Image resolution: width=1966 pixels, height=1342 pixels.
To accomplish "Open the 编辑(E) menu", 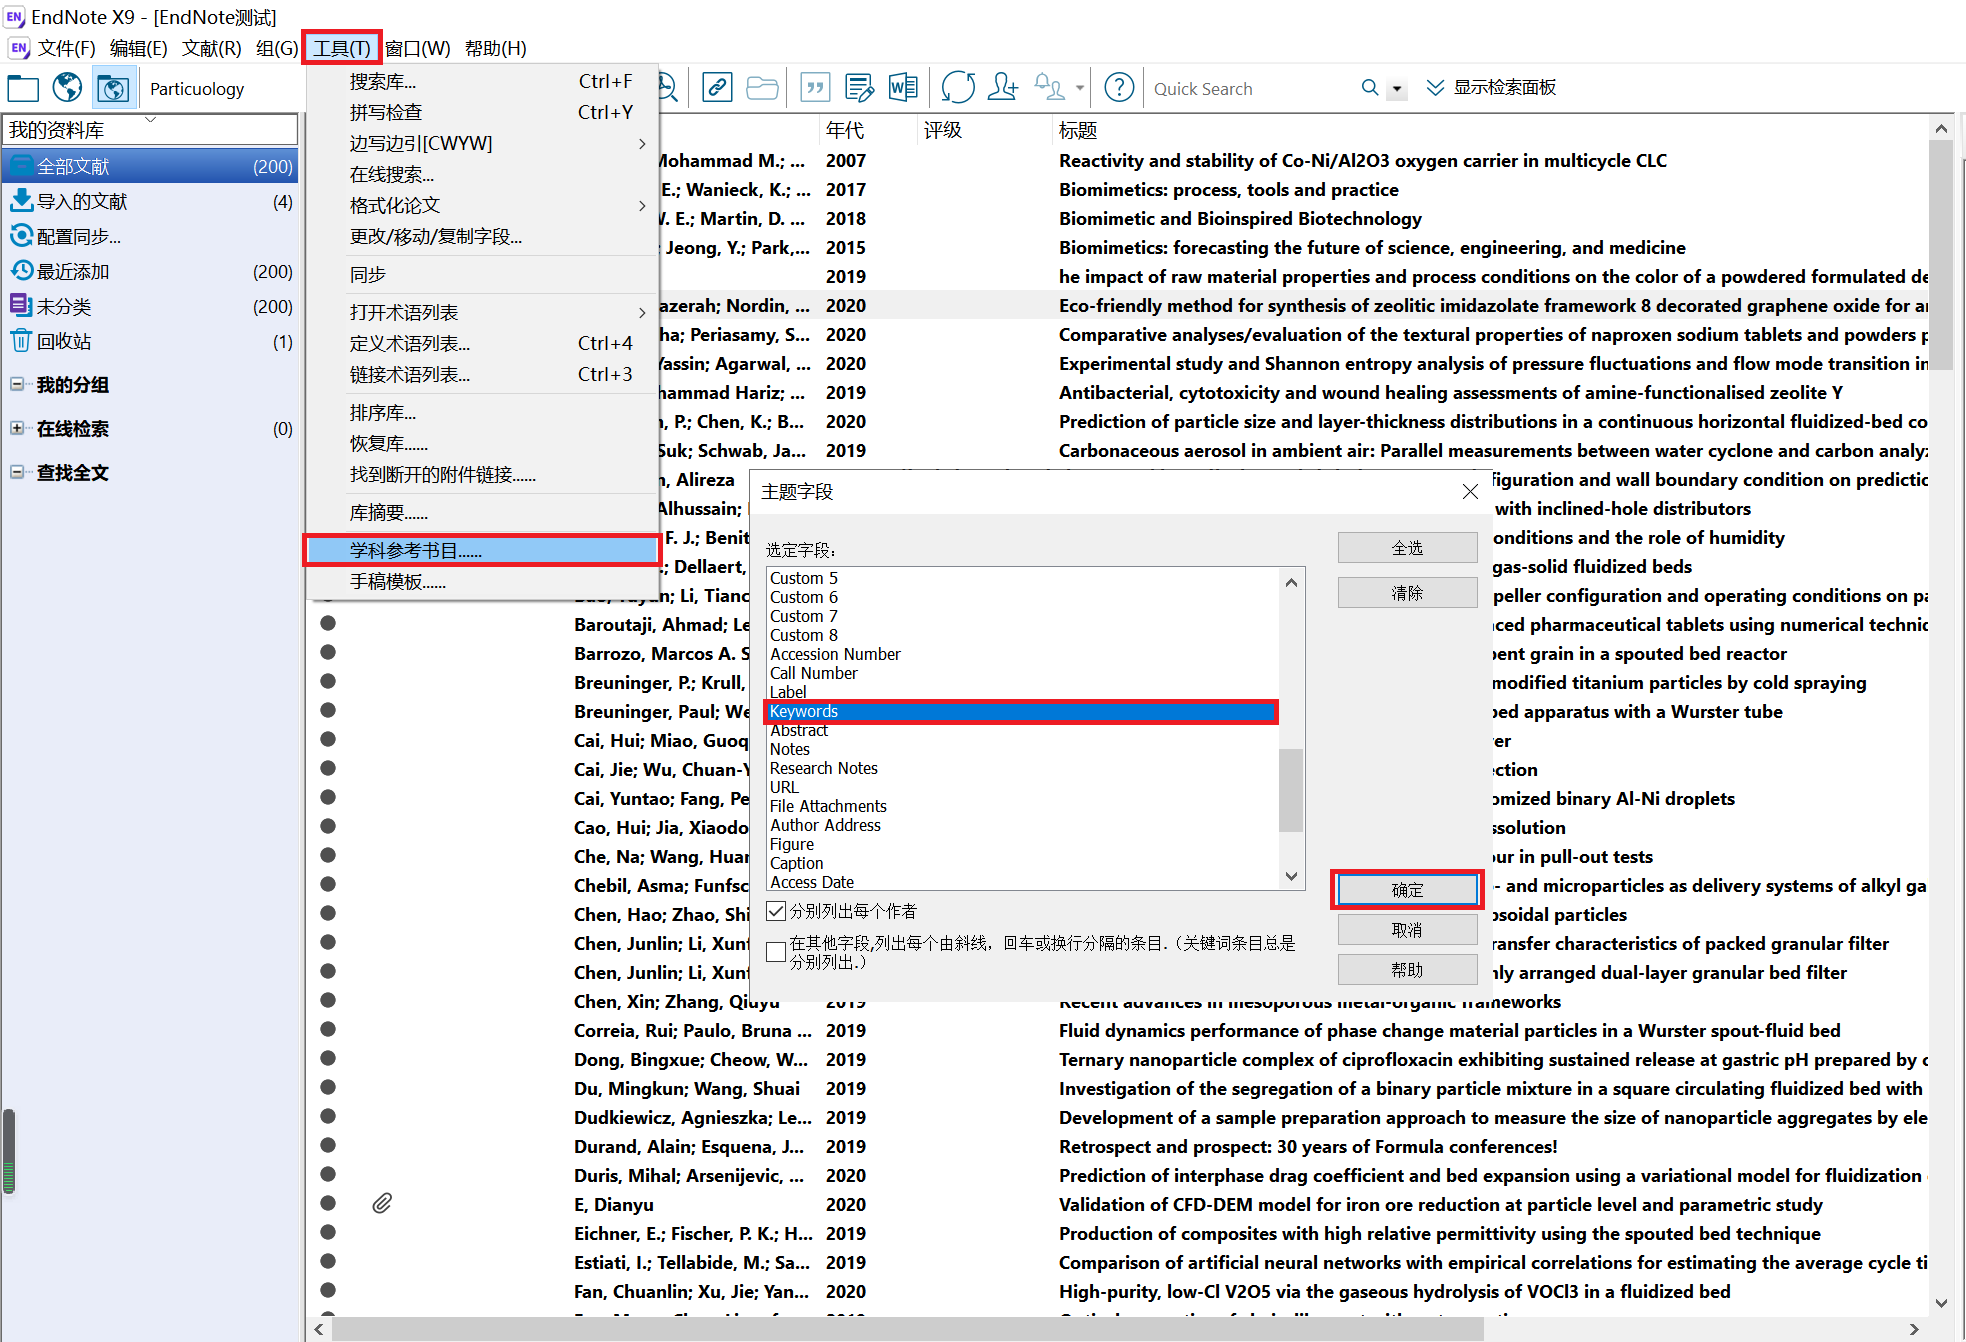I will click(138, 48).
